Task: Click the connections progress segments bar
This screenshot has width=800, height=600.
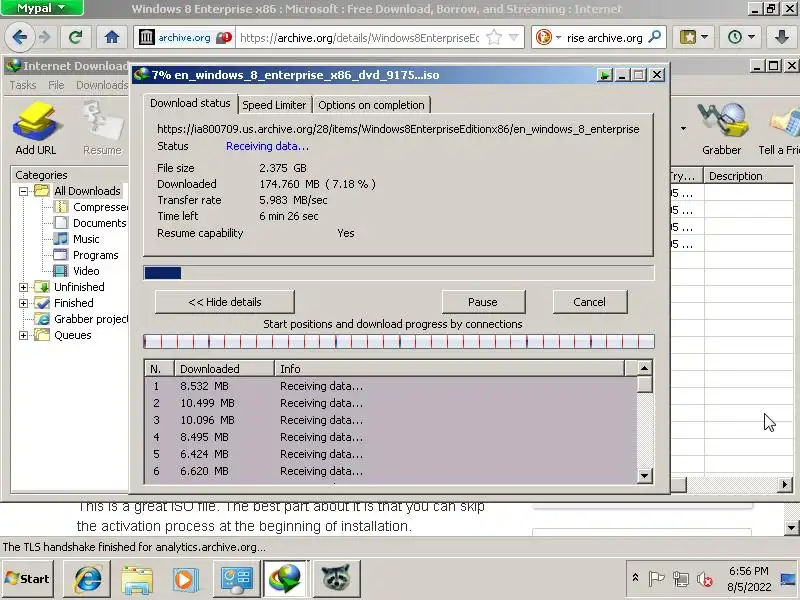Action: click(399, 341)
